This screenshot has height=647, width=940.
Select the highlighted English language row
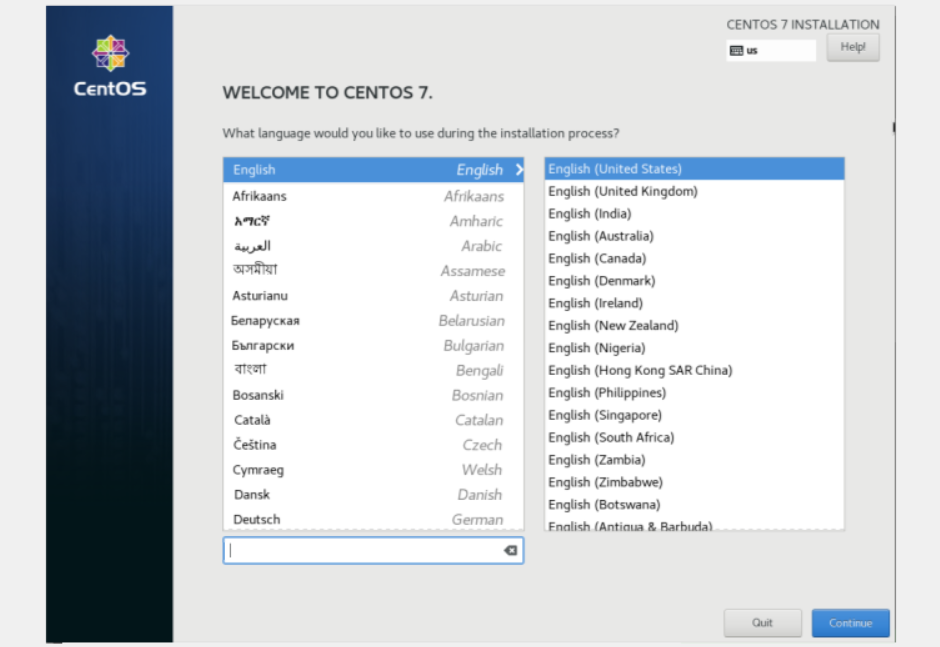pos(373,170)
